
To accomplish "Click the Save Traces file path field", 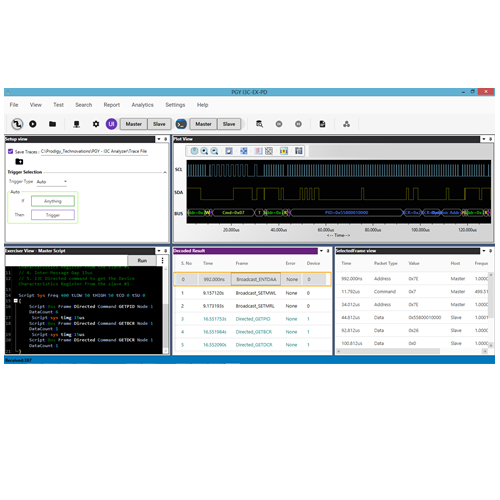I will point(94,151).
